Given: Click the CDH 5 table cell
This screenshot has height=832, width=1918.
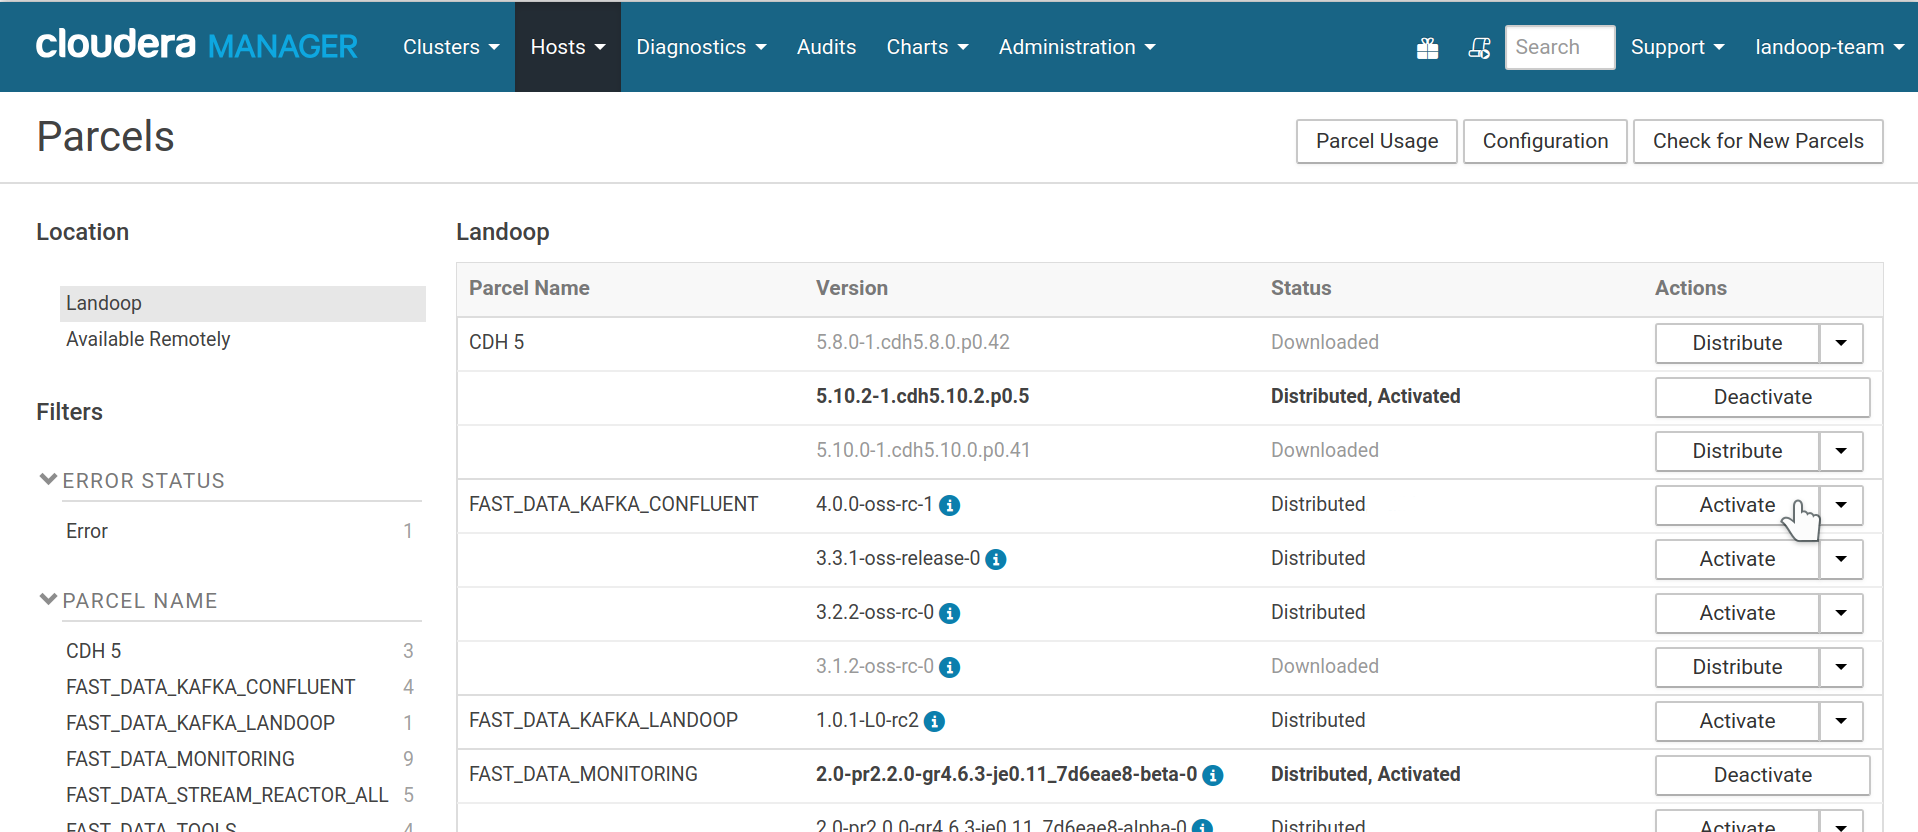Looking at the screenshot, I should coord(496,342).
